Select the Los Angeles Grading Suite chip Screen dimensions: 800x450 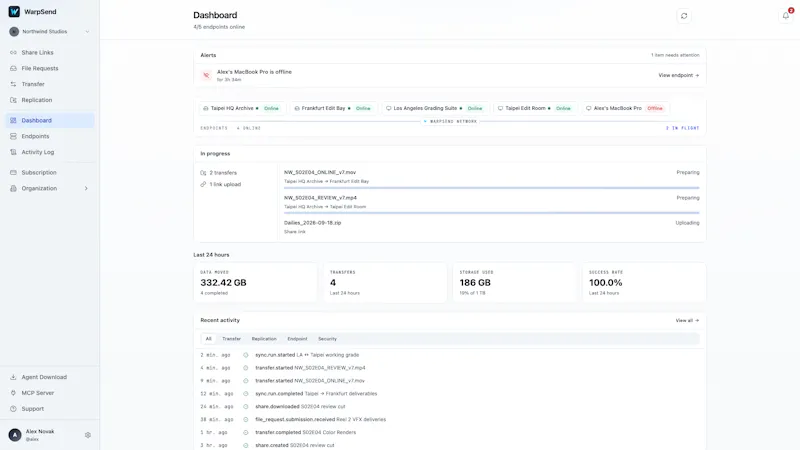(x=434, y=108)
